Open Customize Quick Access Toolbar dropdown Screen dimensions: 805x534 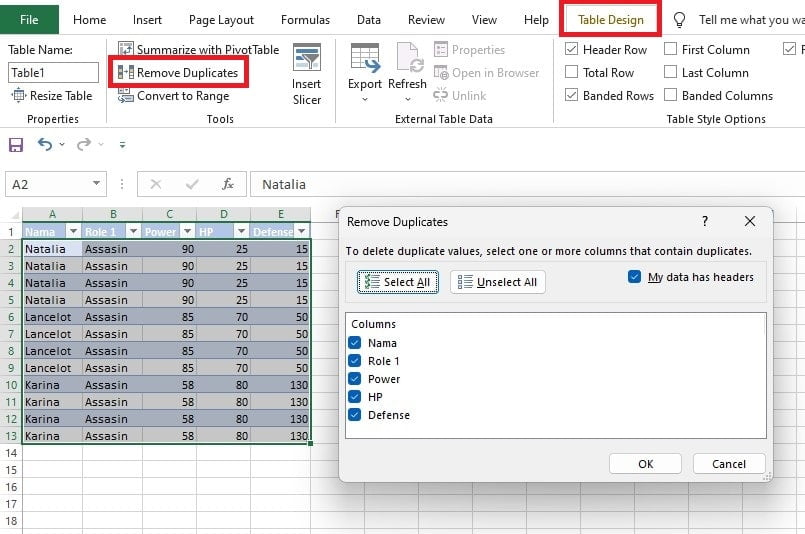point(122,145)
